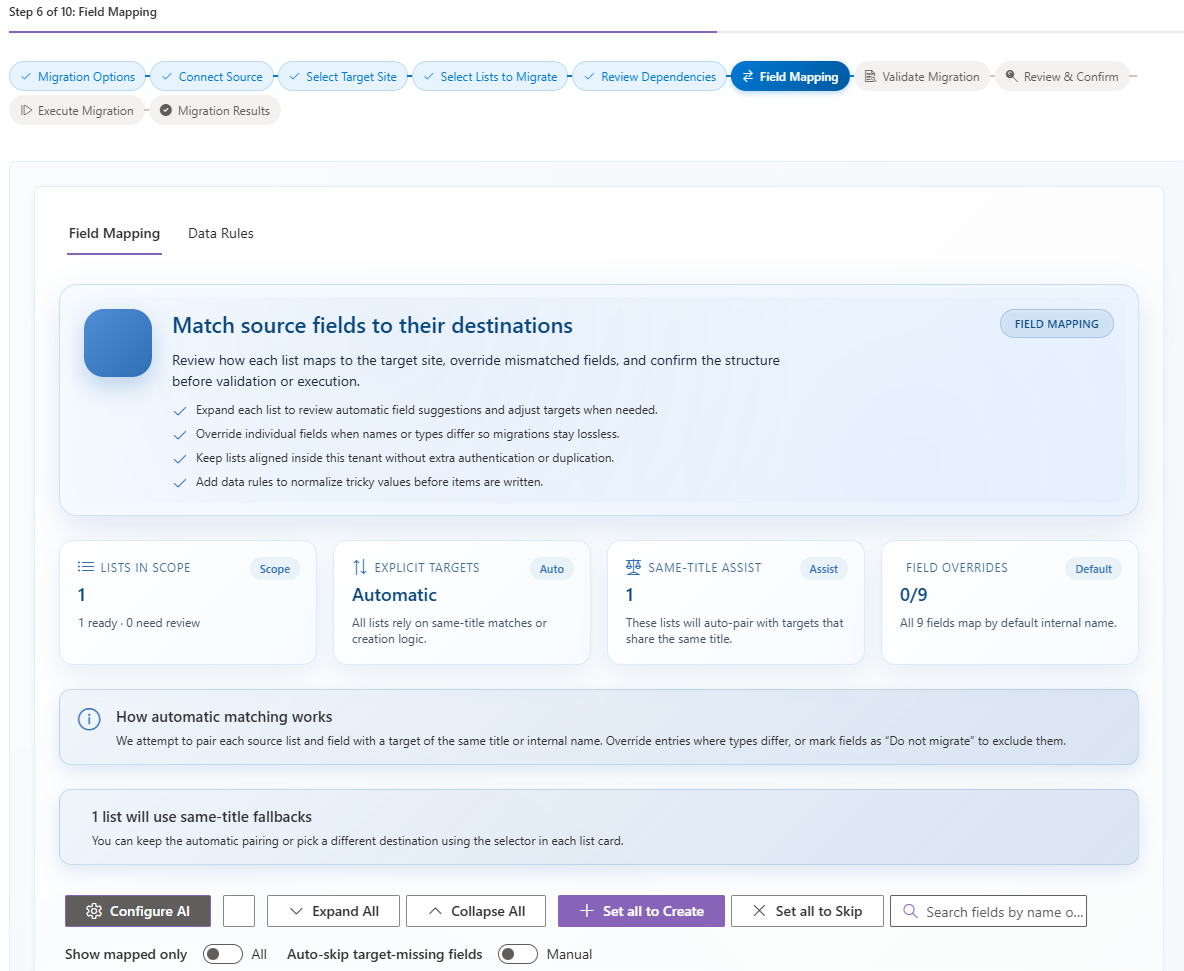Click the blue Field Mapping hero icon

point(118,343)
